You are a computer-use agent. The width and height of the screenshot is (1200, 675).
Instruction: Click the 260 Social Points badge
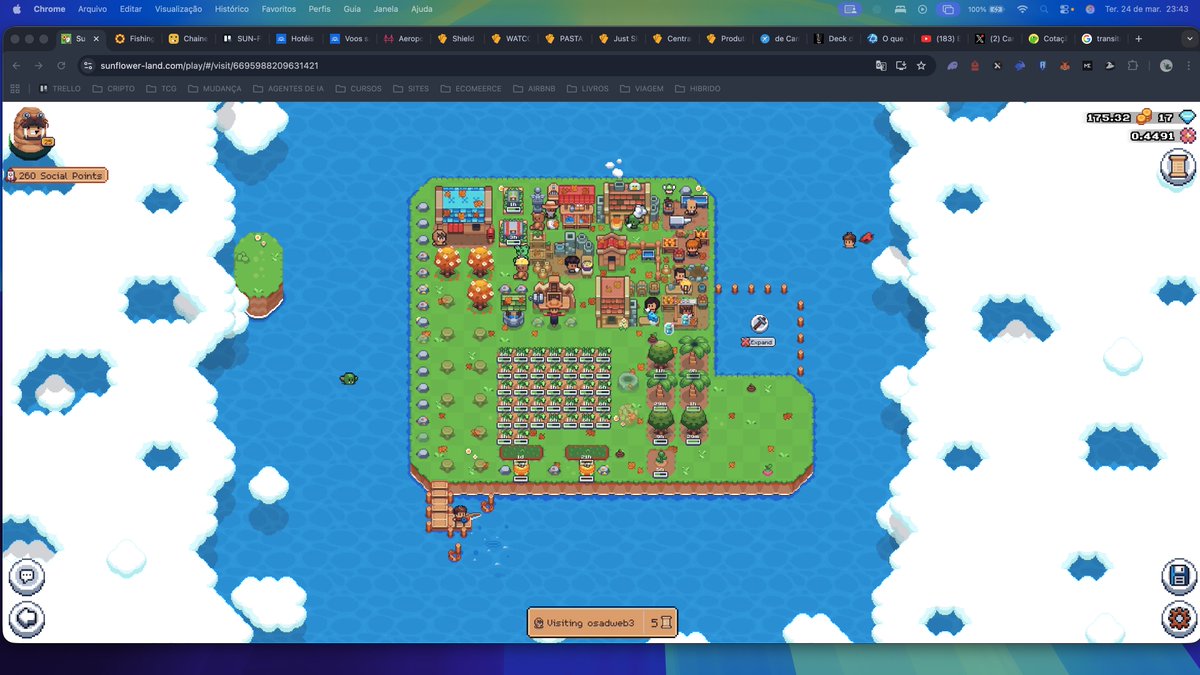point(55,175)
